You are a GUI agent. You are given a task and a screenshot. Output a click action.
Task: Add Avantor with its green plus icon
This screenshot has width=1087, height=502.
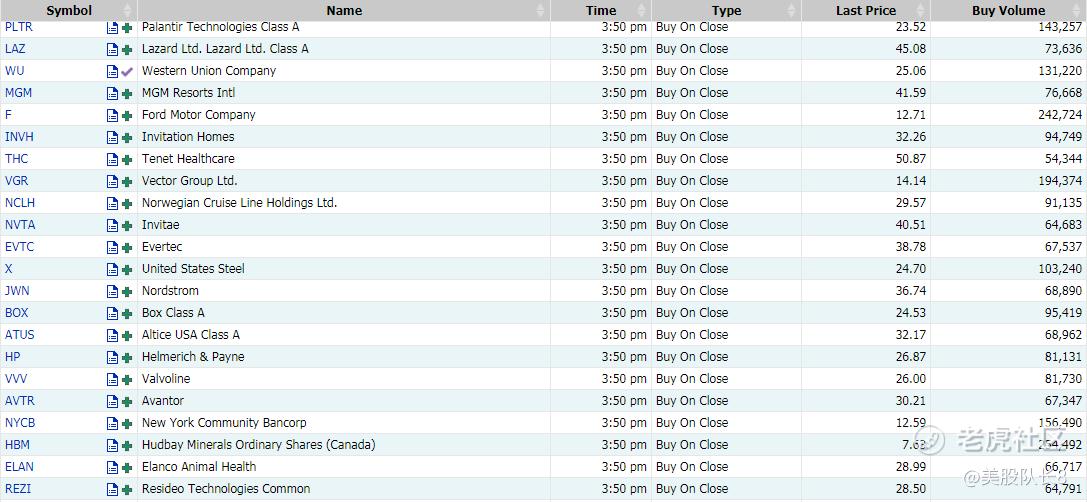pyautogui.click(x=127, y=402)
